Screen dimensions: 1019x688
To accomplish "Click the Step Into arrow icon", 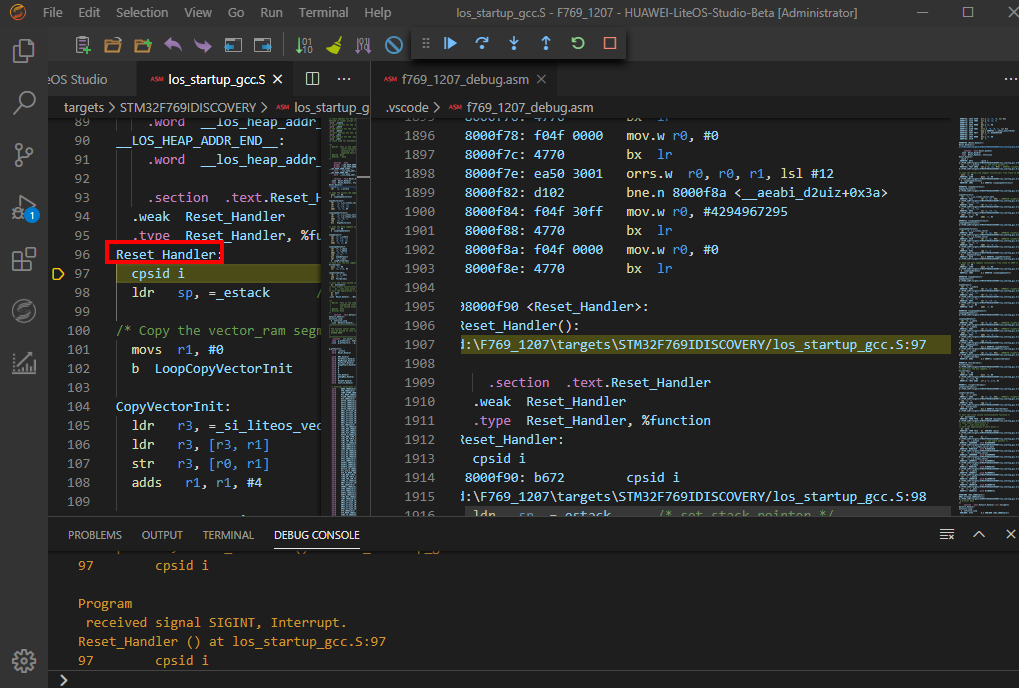I will [514, 44].
